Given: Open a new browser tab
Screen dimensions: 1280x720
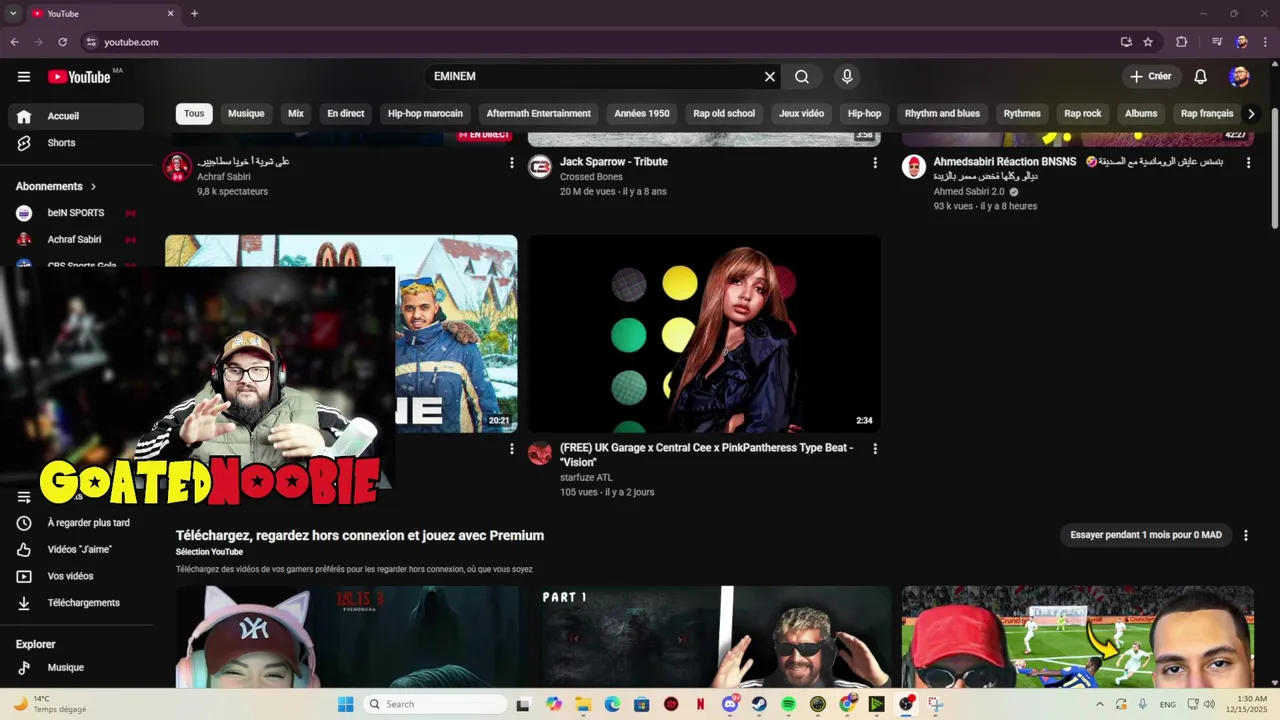Looking at the screenshot, I should tap(194, 13).
